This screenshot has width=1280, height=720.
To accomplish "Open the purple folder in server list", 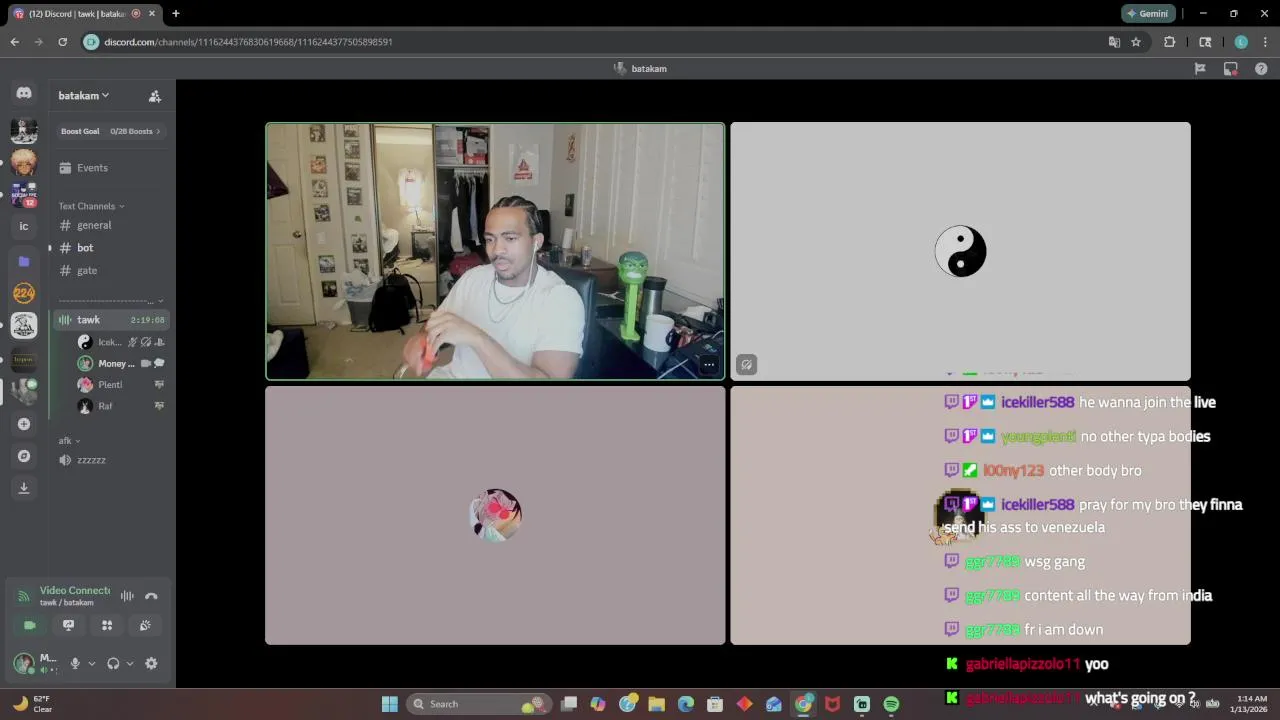I will pos(24,261).
